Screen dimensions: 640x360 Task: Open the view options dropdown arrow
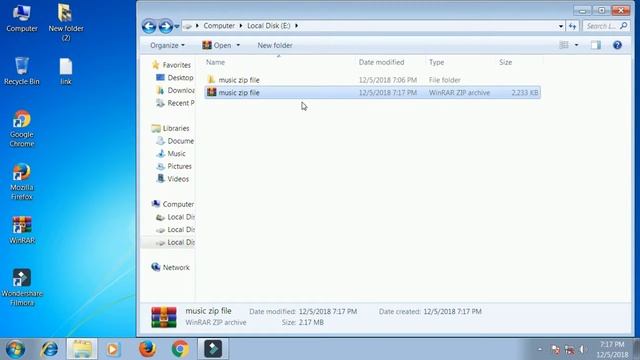click(x=576, y=45)
